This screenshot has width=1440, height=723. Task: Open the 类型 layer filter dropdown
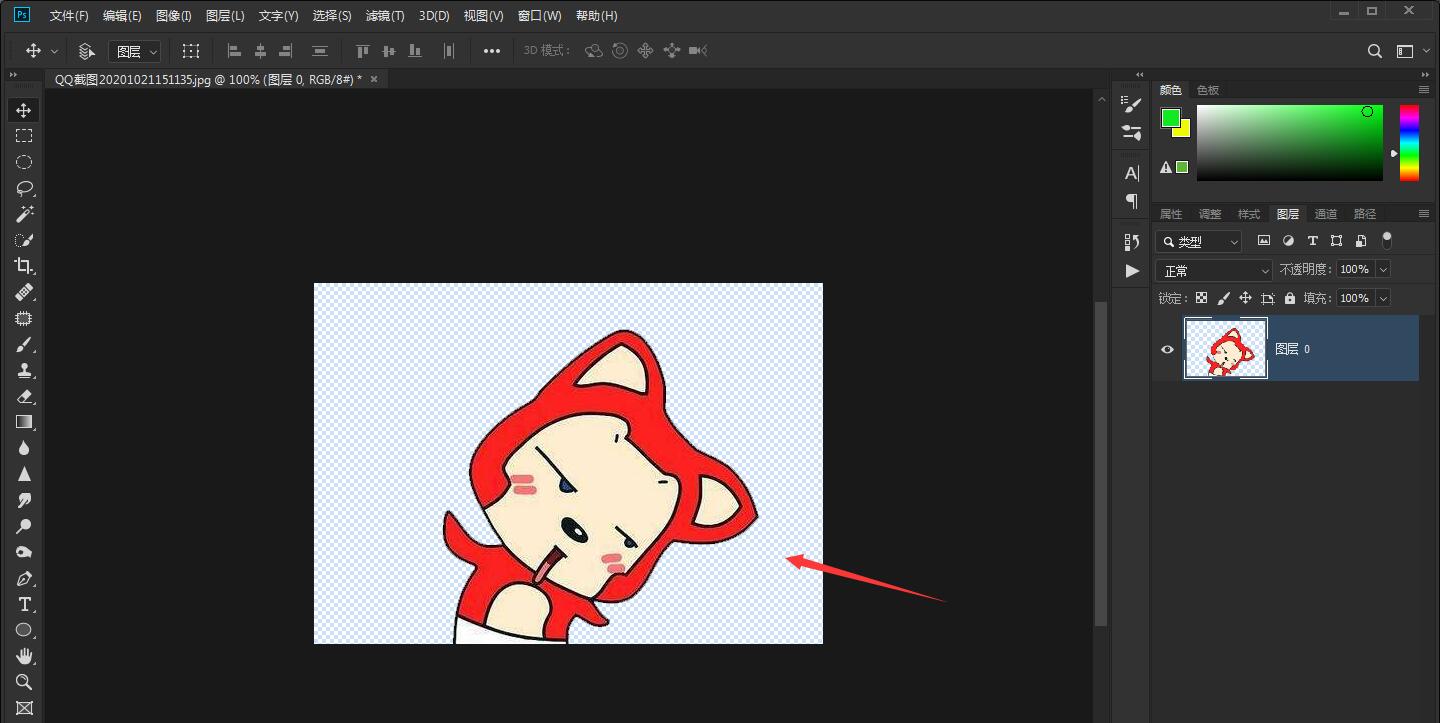pos(1198,242)
